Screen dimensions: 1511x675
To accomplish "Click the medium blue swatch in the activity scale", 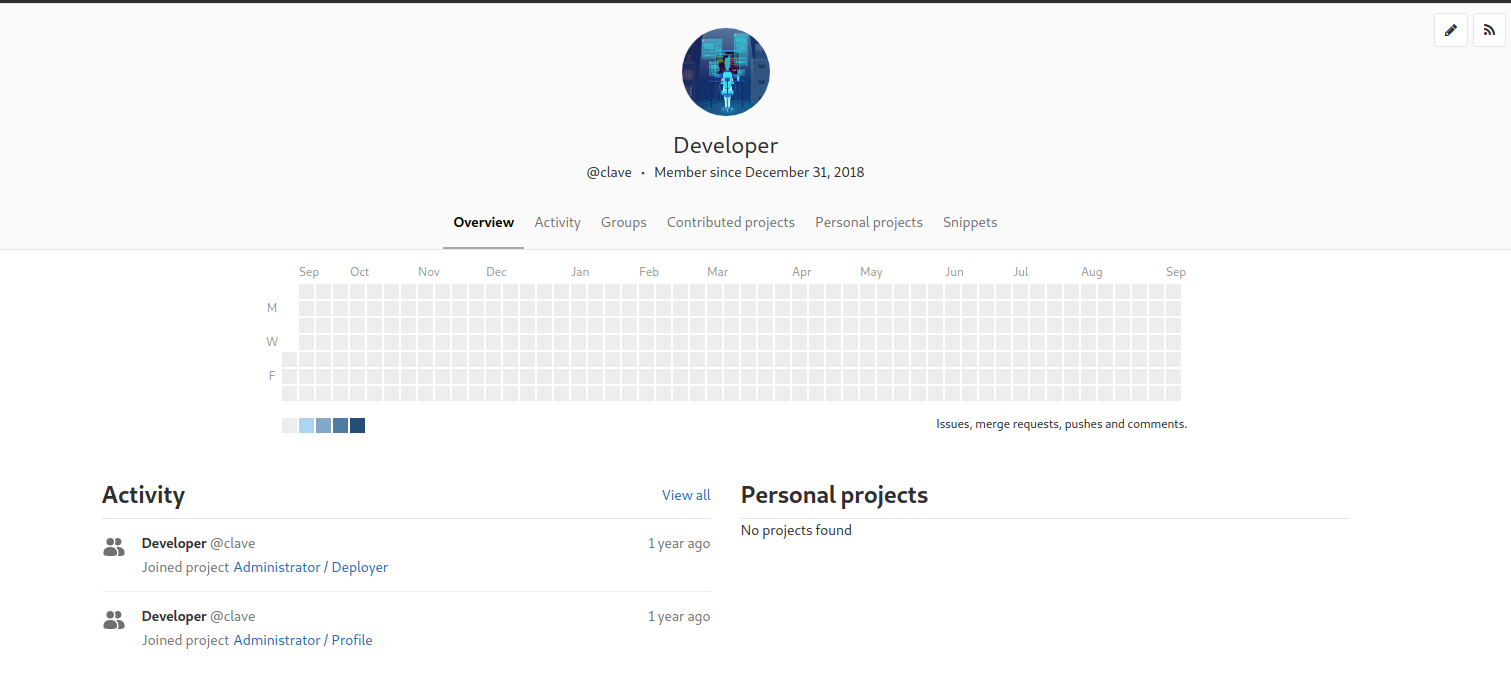I will [322, 425].
